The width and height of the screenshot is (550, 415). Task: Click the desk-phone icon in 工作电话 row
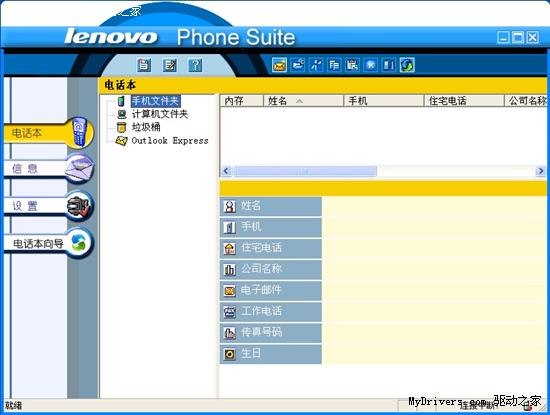[230, 312]
